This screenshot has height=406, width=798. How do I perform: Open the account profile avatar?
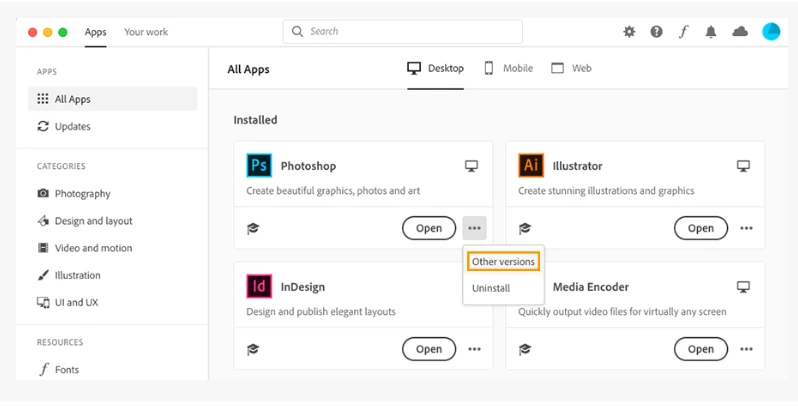771,32
